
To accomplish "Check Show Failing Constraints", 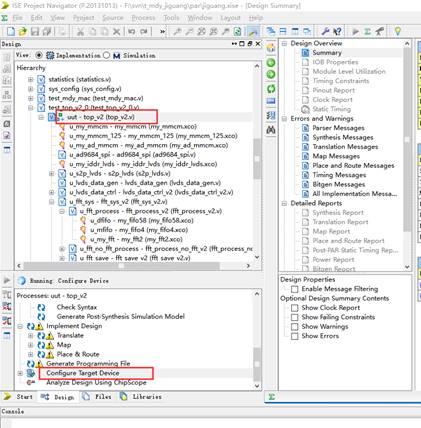I will [x=295, y=317].
